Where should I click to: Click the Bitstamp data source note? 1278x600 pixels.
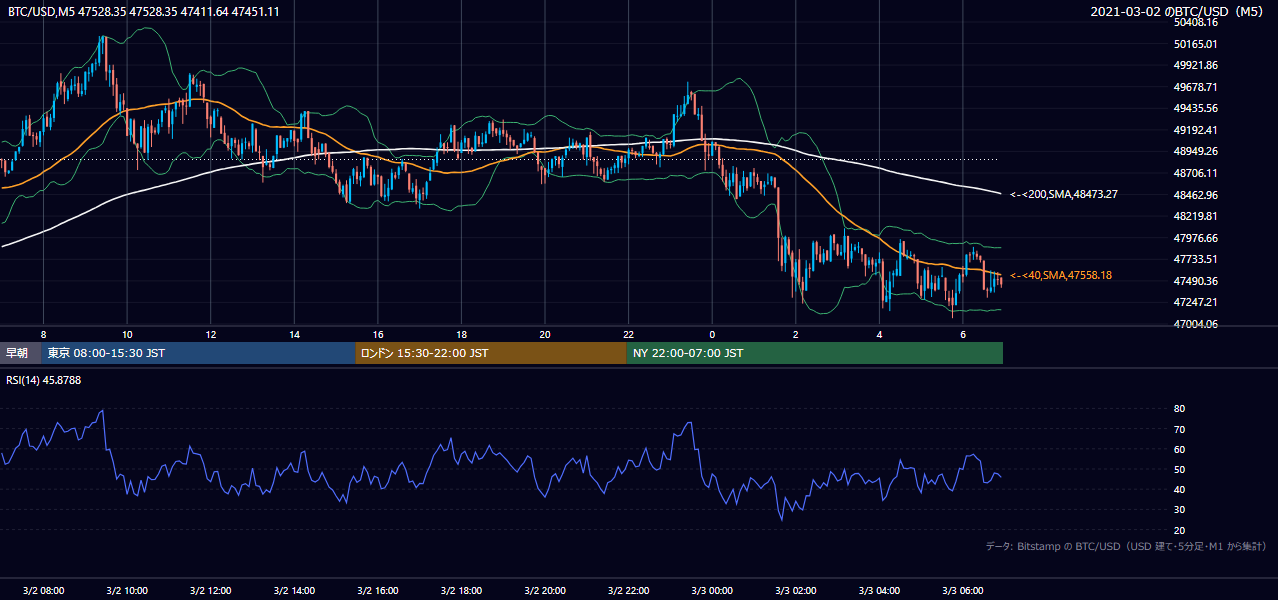pos(1126,546)
